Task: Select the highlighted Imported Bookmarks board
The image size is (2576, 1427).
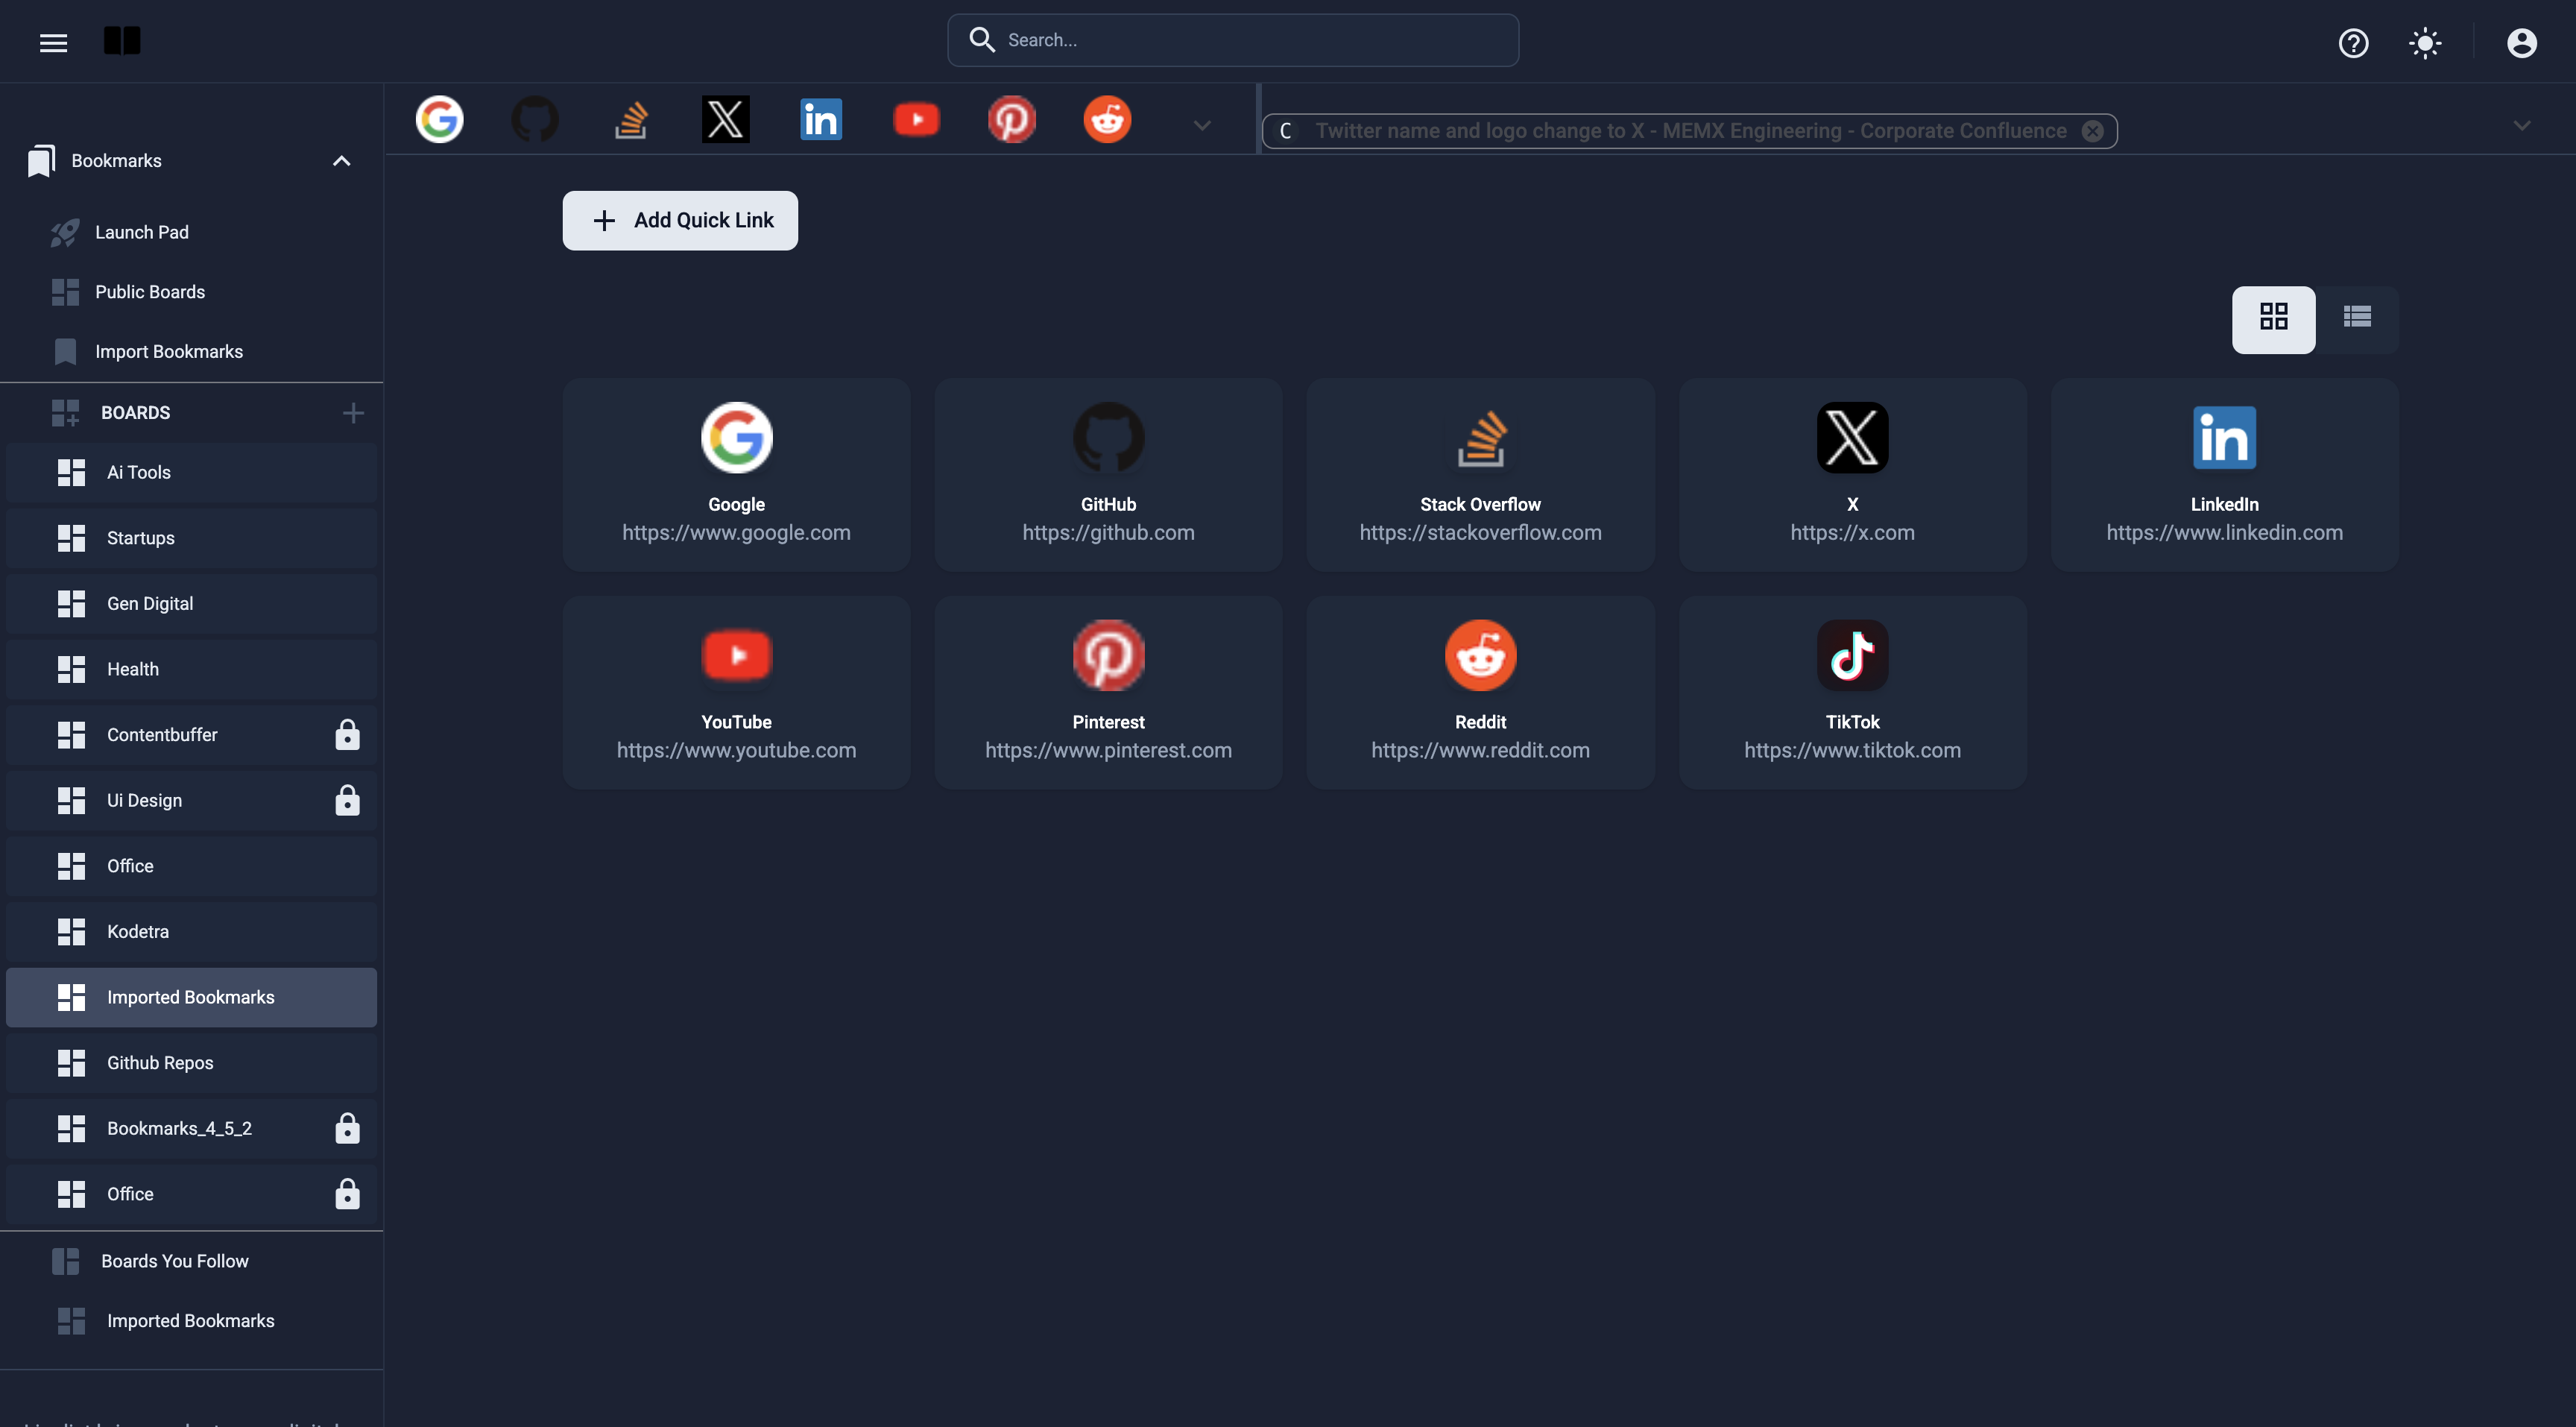Action: pos(191,997)
